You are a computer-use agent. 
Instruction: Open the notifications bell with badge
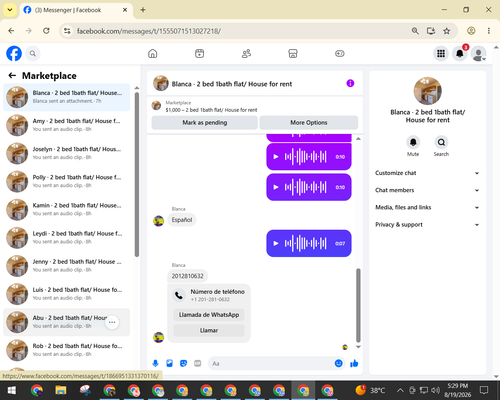point(460,53)
